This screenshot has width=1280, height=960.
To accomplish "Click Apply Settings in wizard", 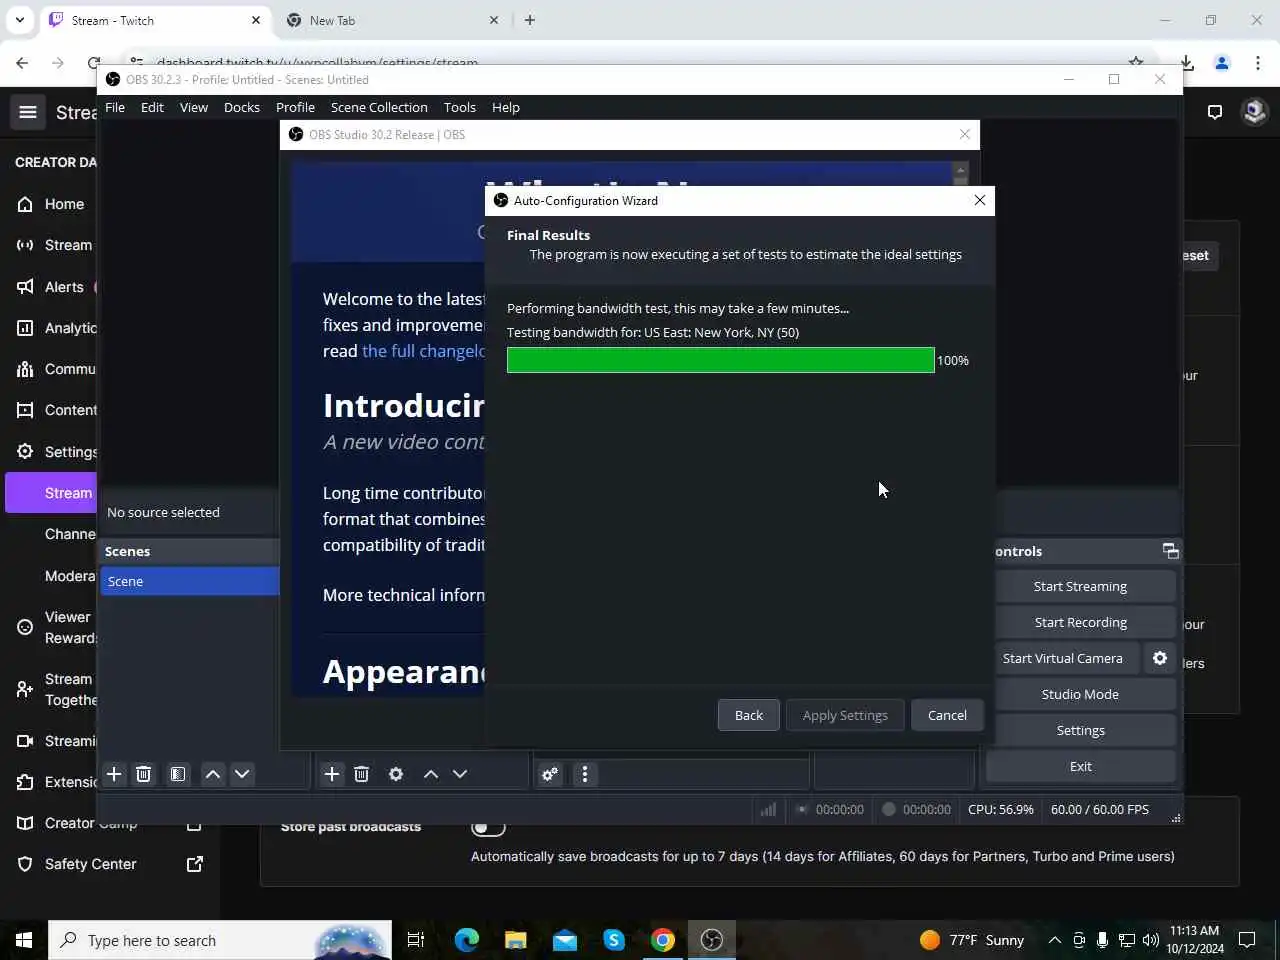I will (845, 715).
